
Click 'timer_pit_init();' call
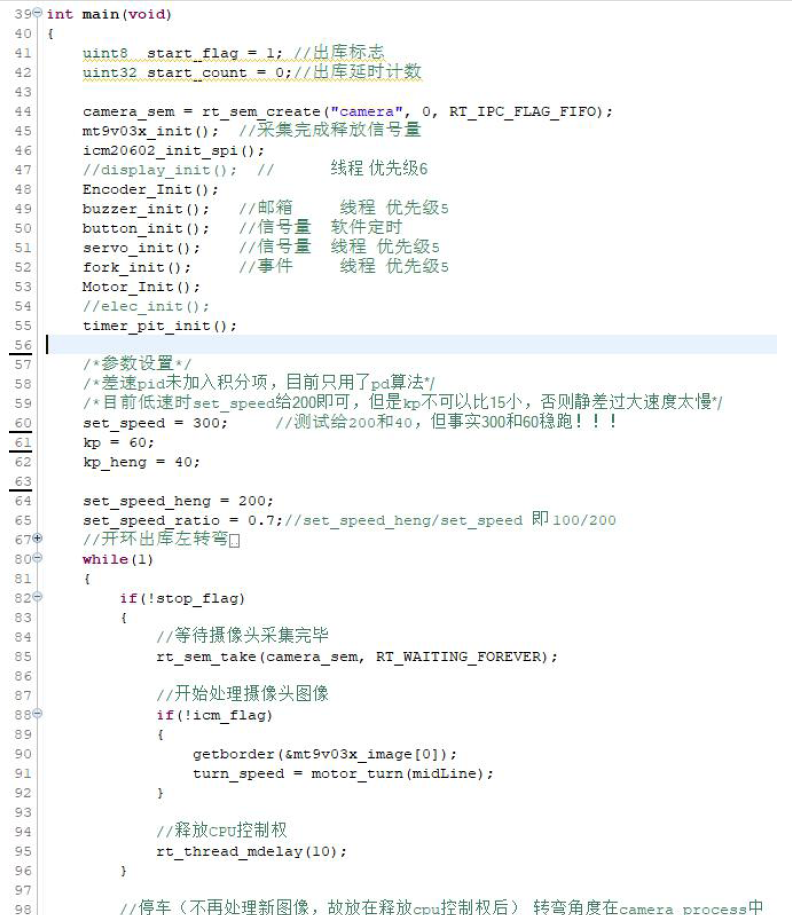tap(159, 326)
